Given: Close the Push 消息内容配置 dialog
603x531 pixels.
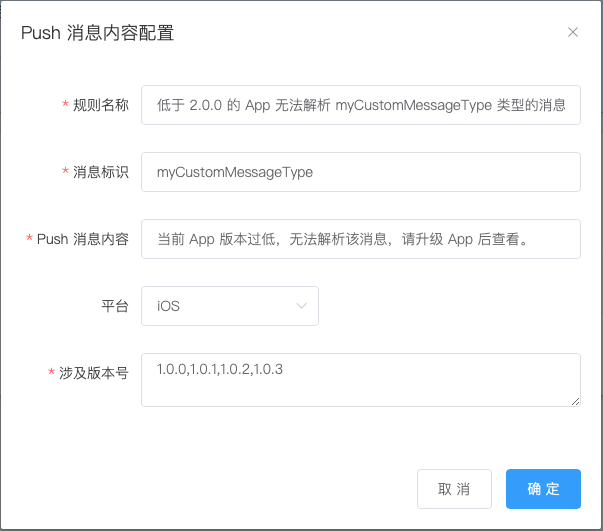Looking at the screenshot, I should tap(573, 32).
